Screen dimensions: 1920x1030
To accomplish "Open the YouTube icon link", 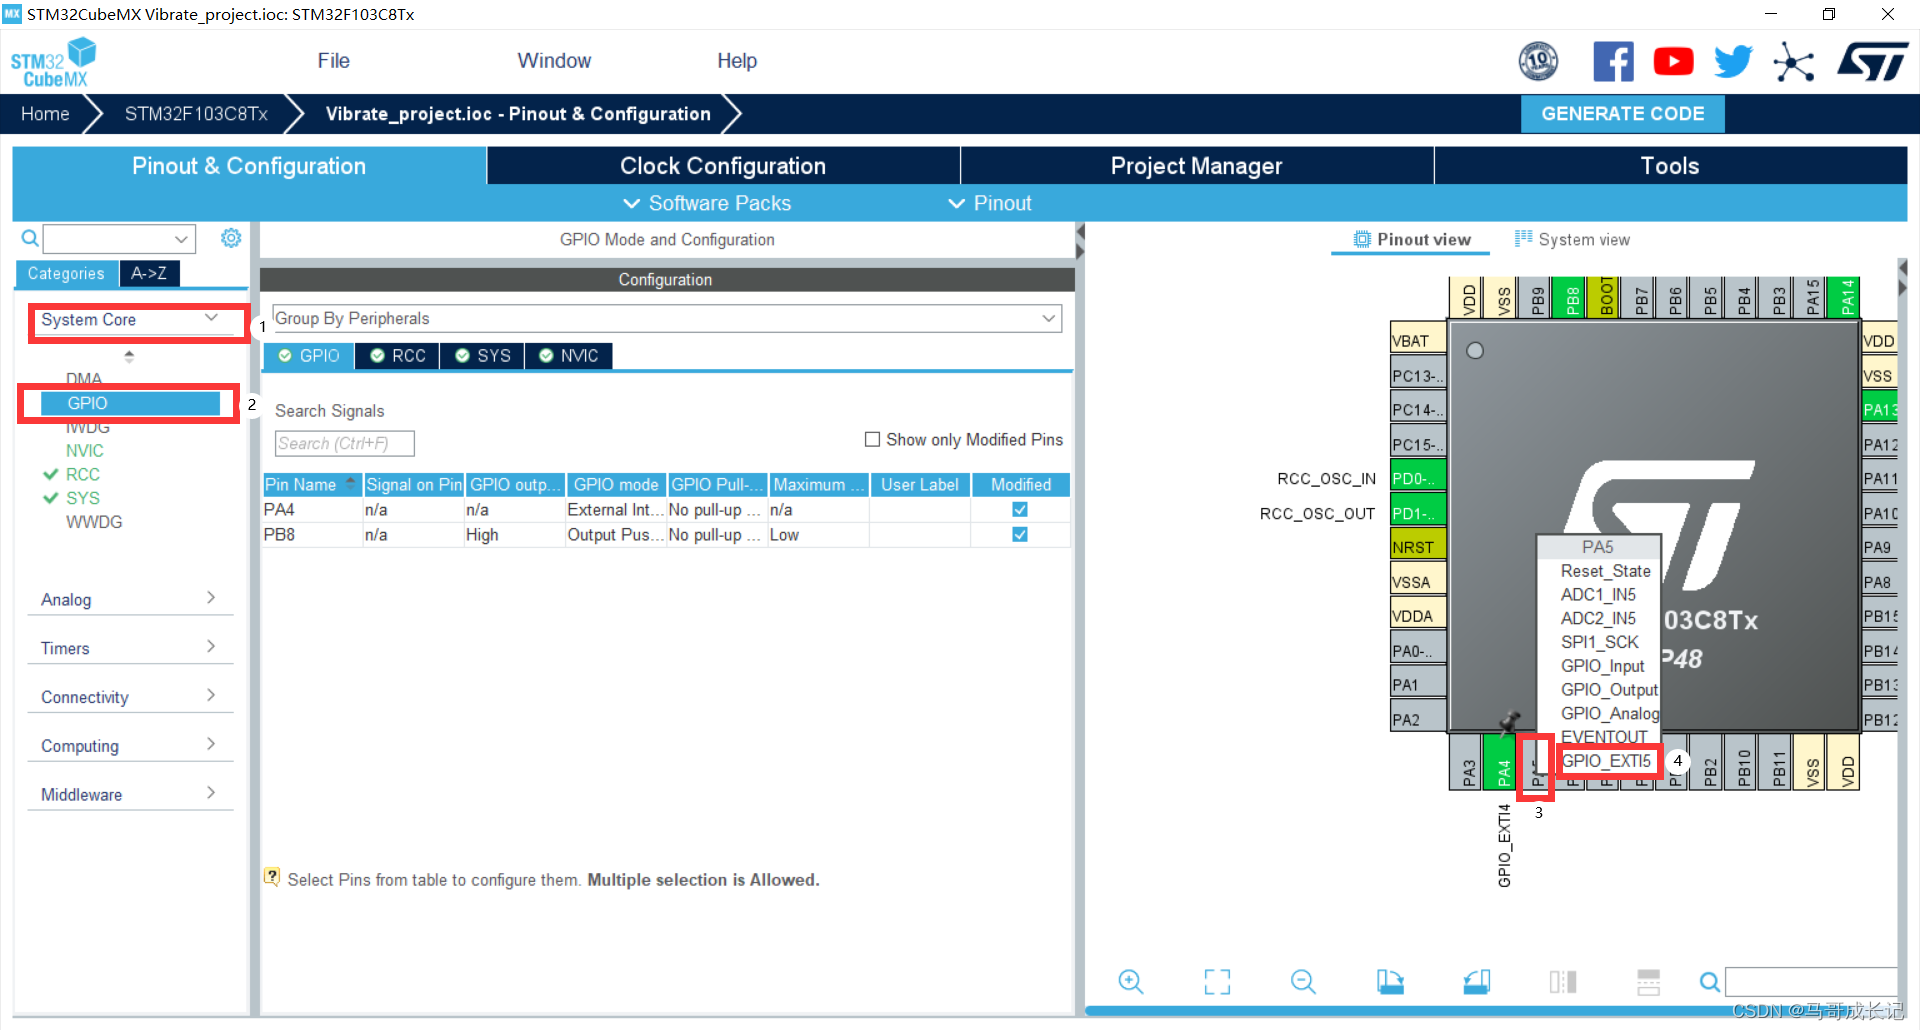I will tap(1673, 62).
